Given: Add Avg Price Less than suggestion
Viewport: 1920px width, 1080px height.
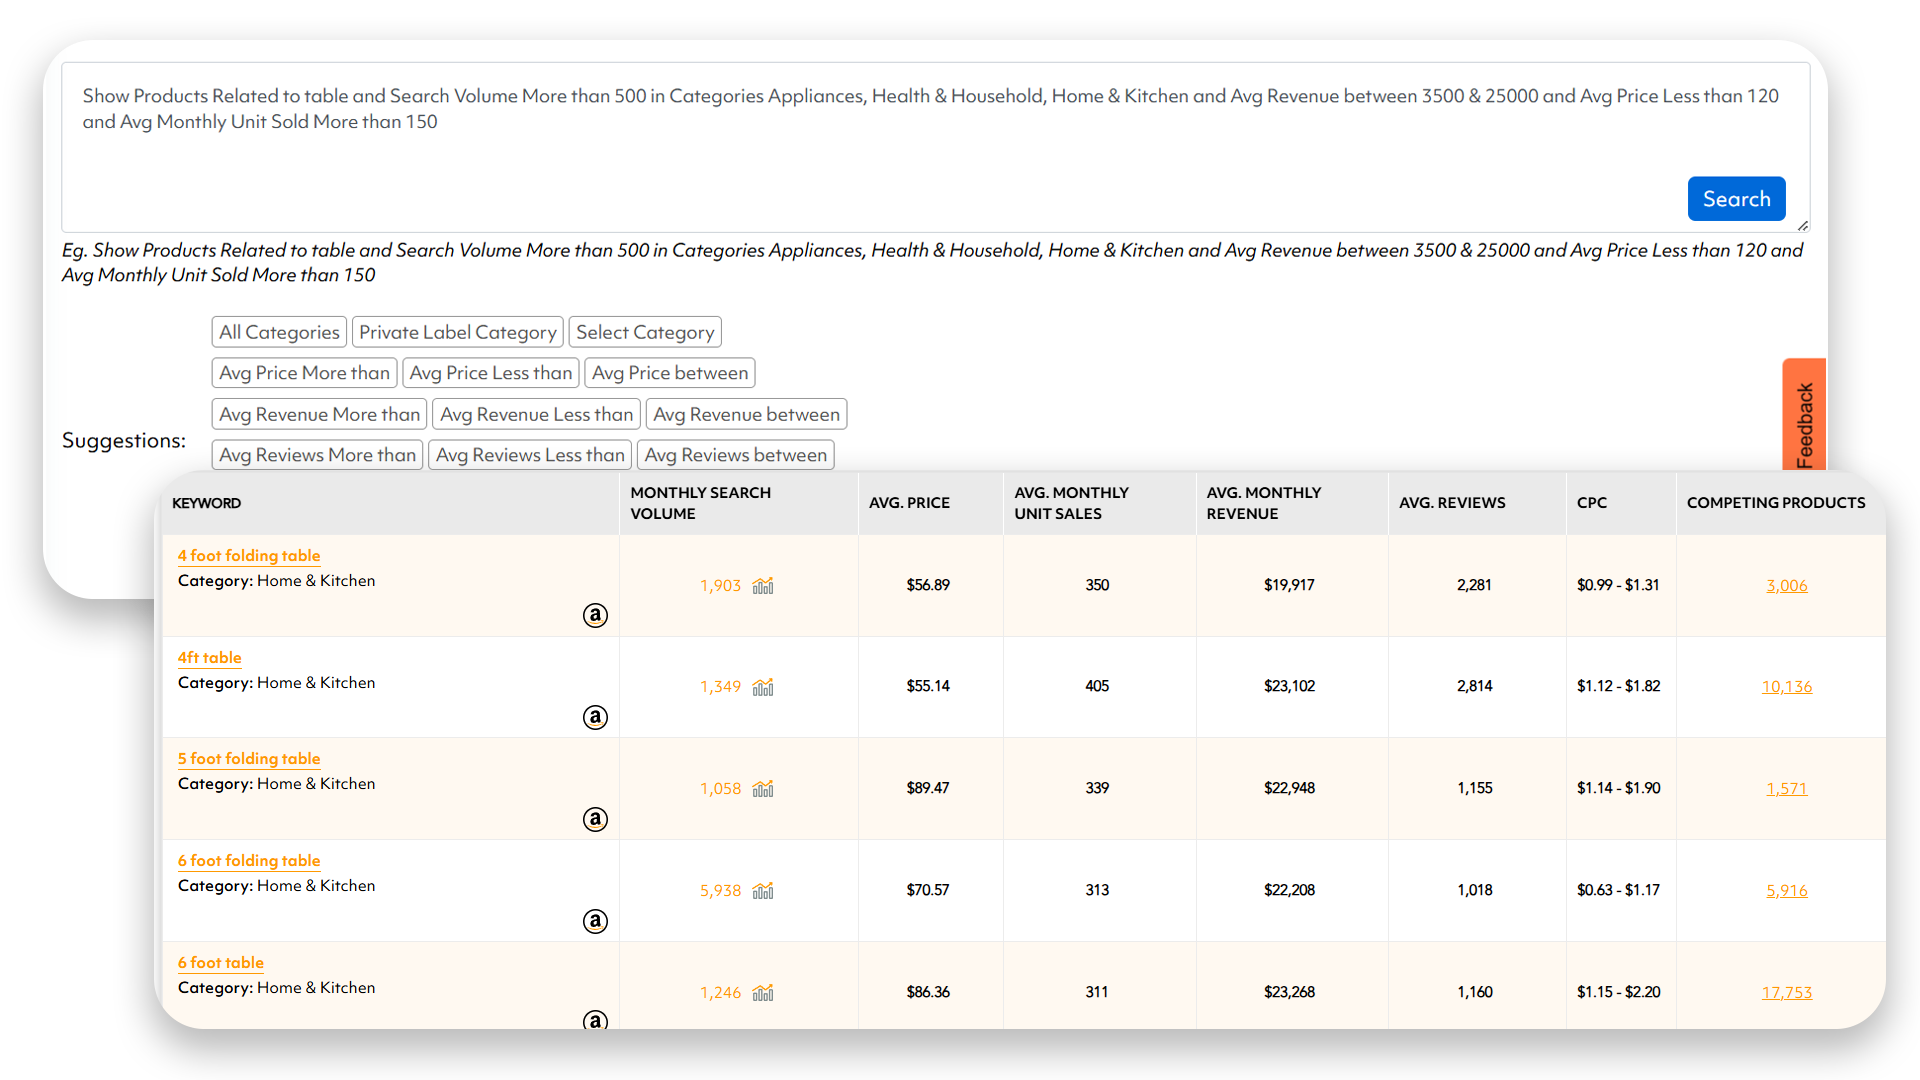Looking at the screenshot, I should (491, 373).
